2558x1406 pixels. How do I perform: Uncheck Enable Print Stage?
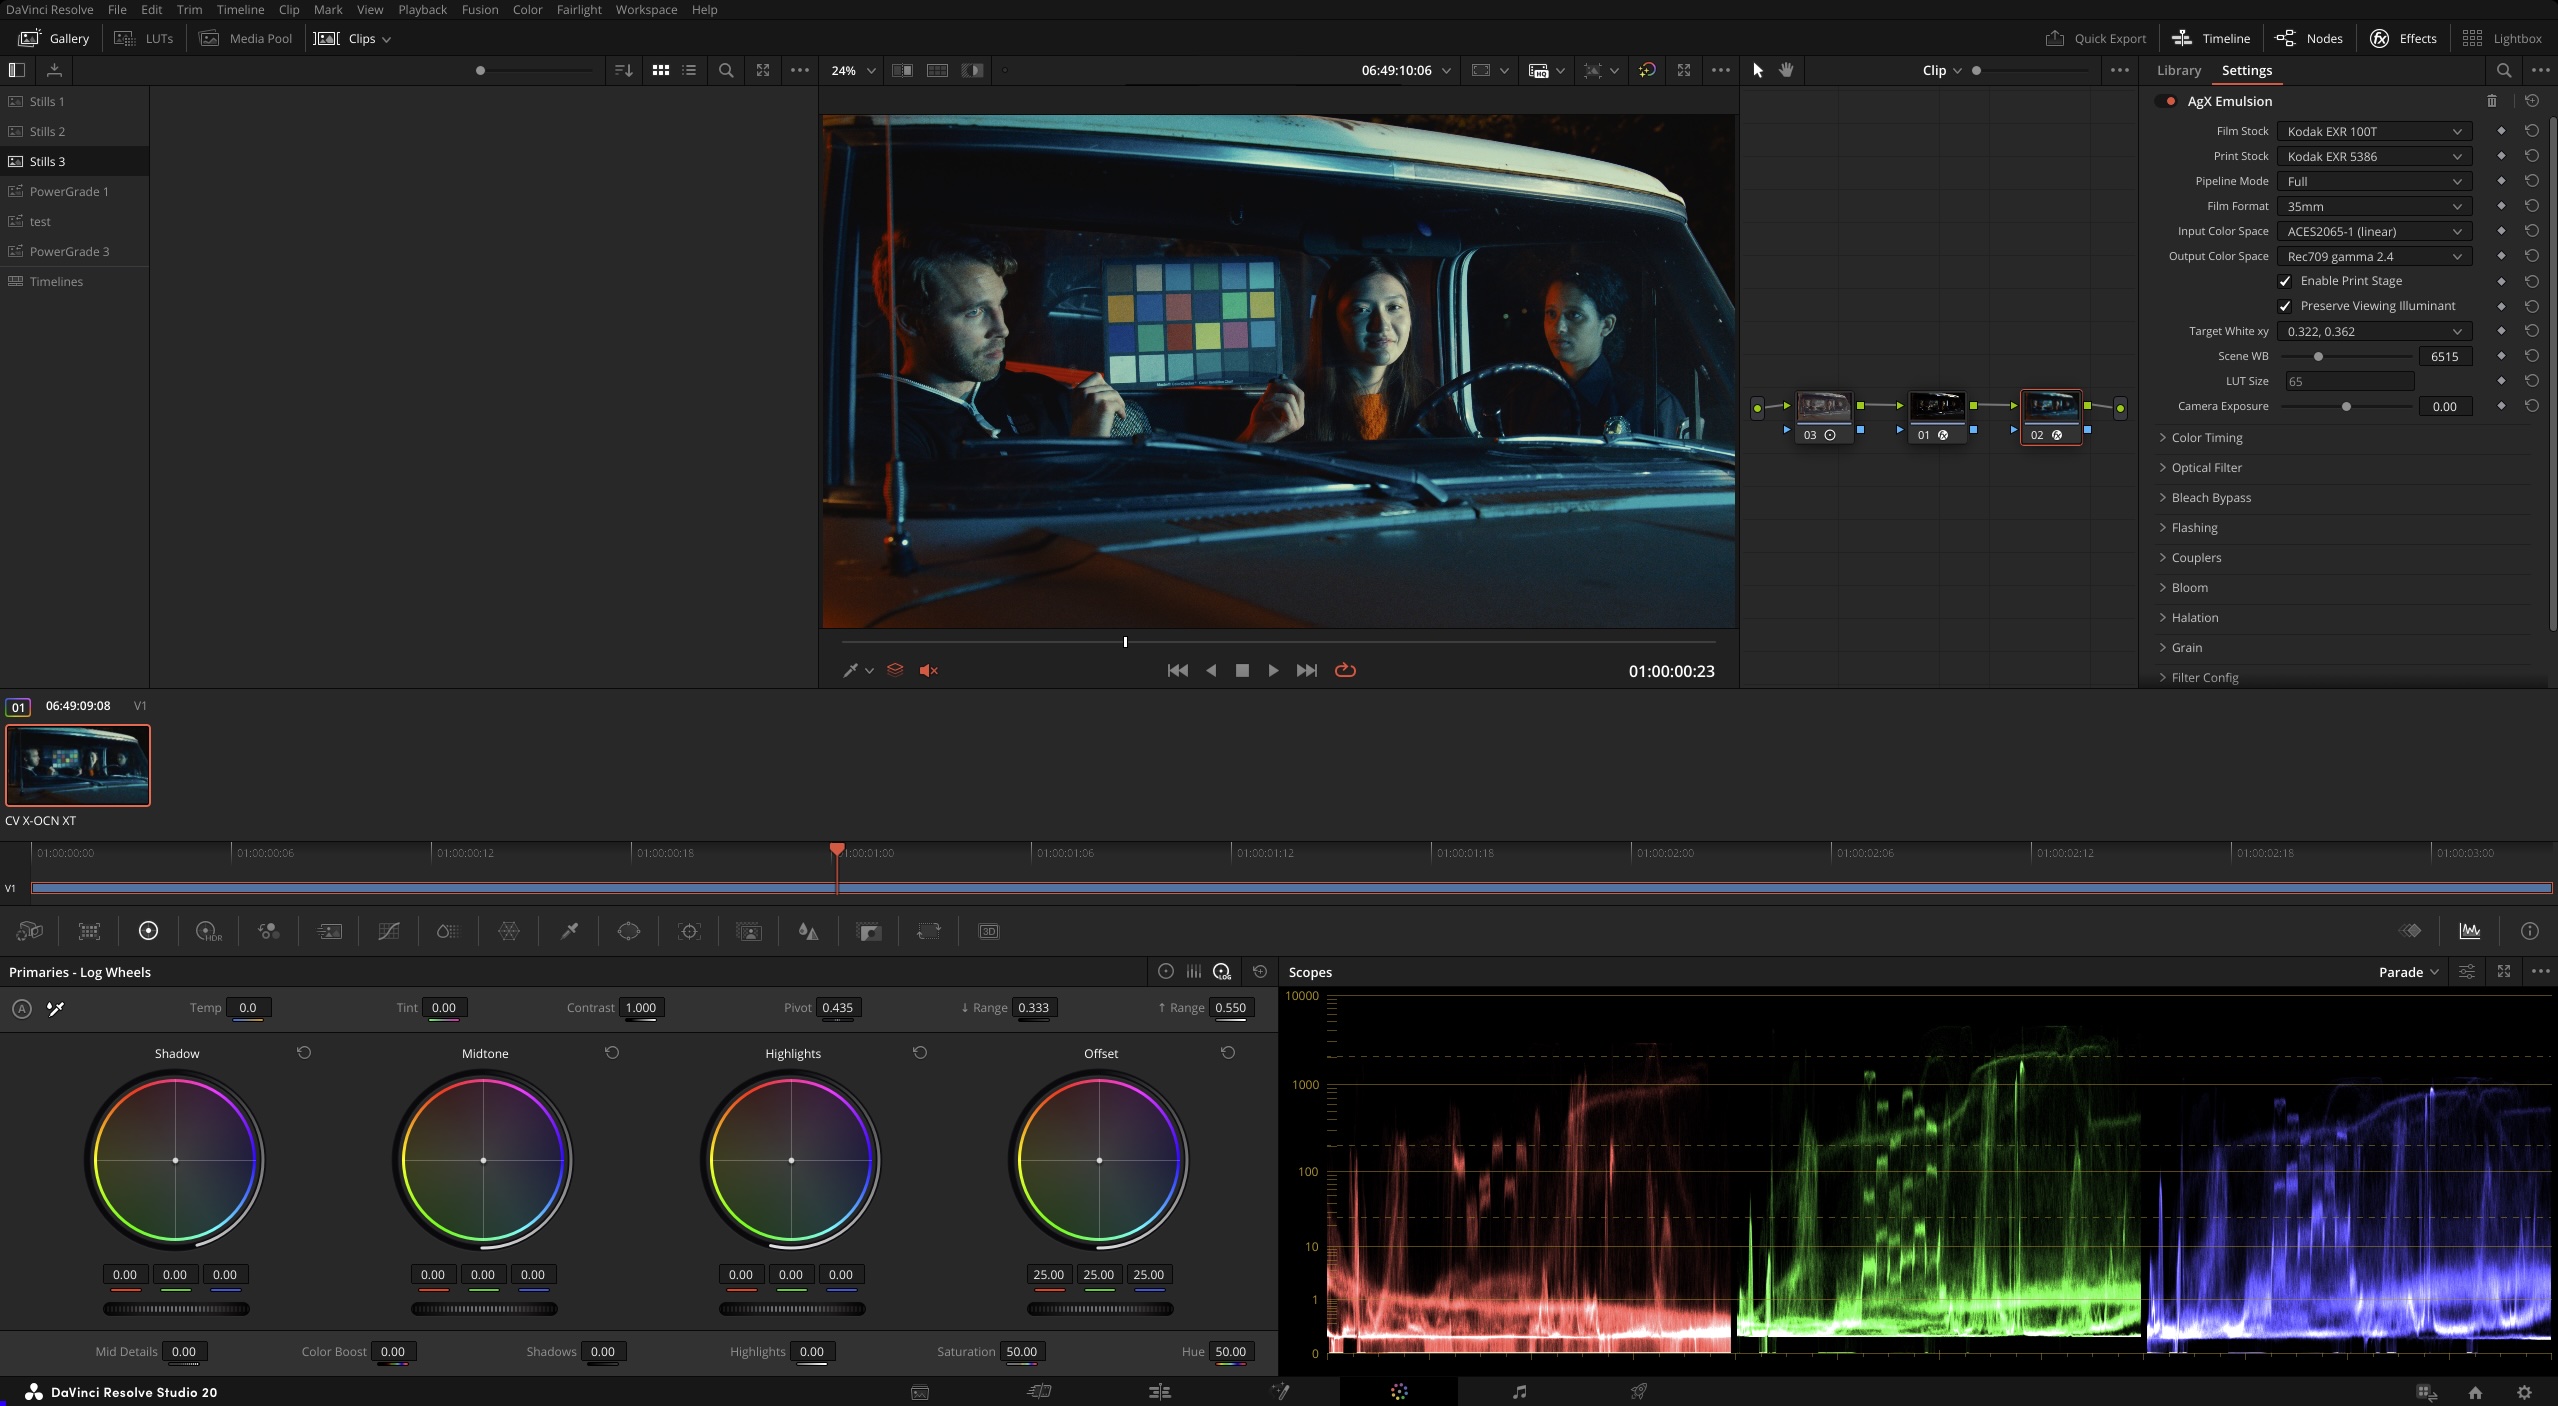(2285, 281)
